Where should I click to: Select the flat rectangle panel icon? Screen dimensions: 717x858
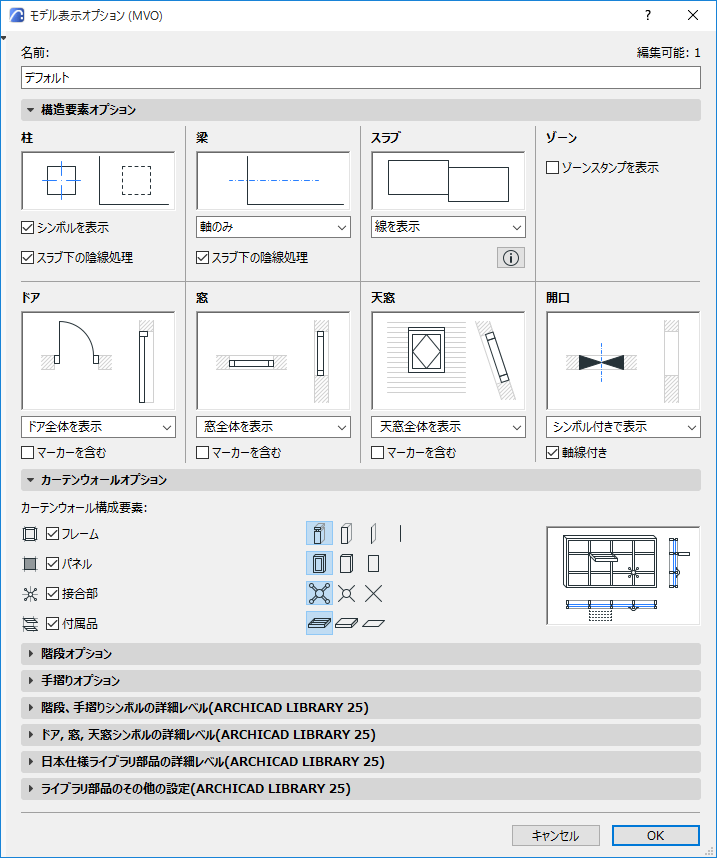click(373, 564)
